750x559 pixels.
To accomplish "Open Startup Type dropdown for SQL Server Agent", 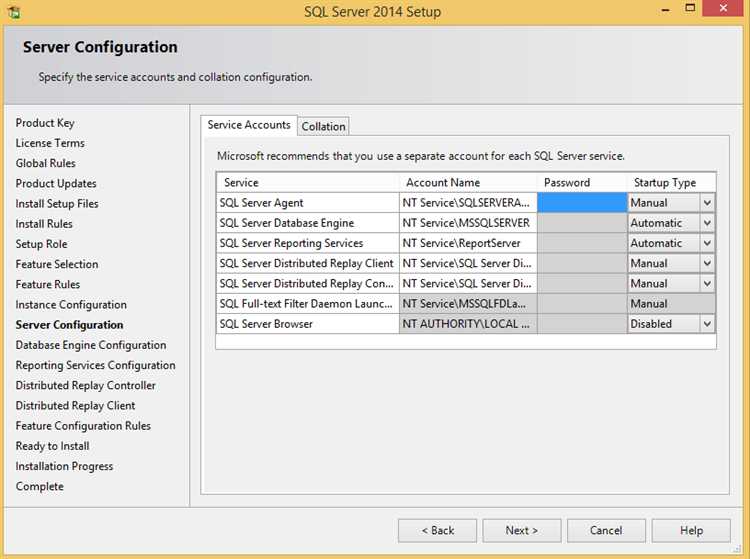I will tap(707, 203).
